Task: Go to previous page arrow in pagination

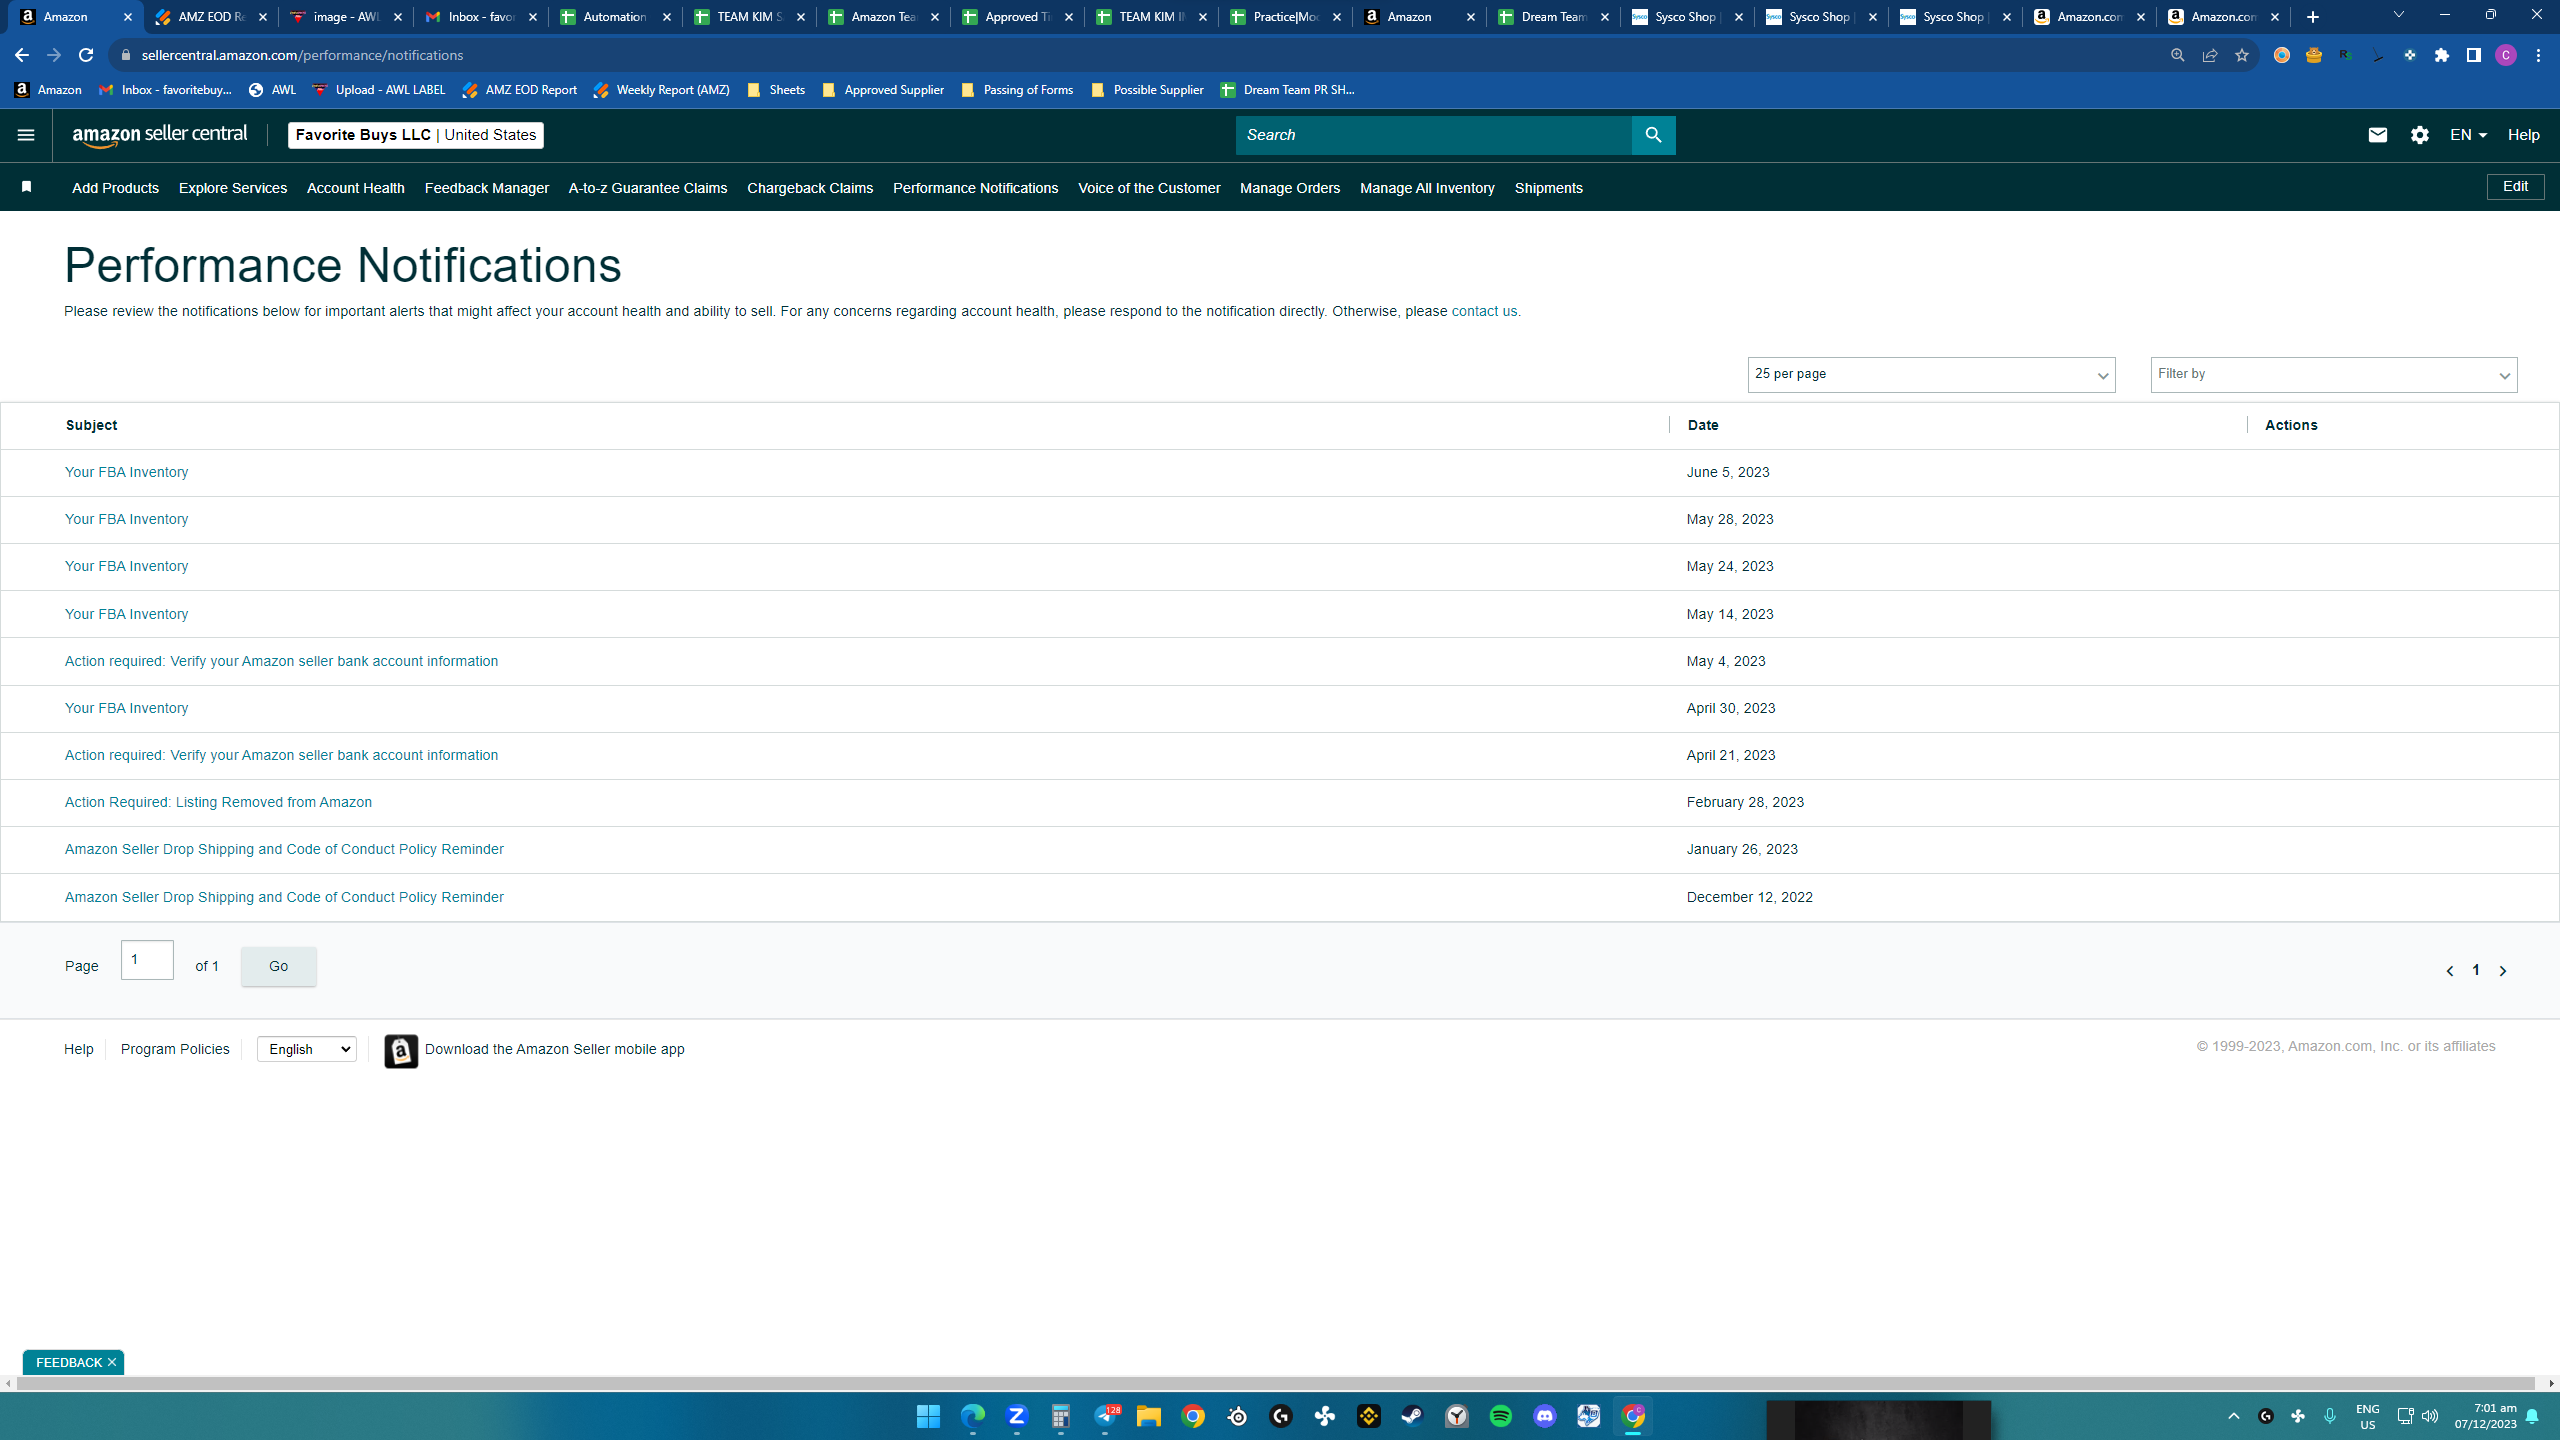Action: [x=2449, y=971]
